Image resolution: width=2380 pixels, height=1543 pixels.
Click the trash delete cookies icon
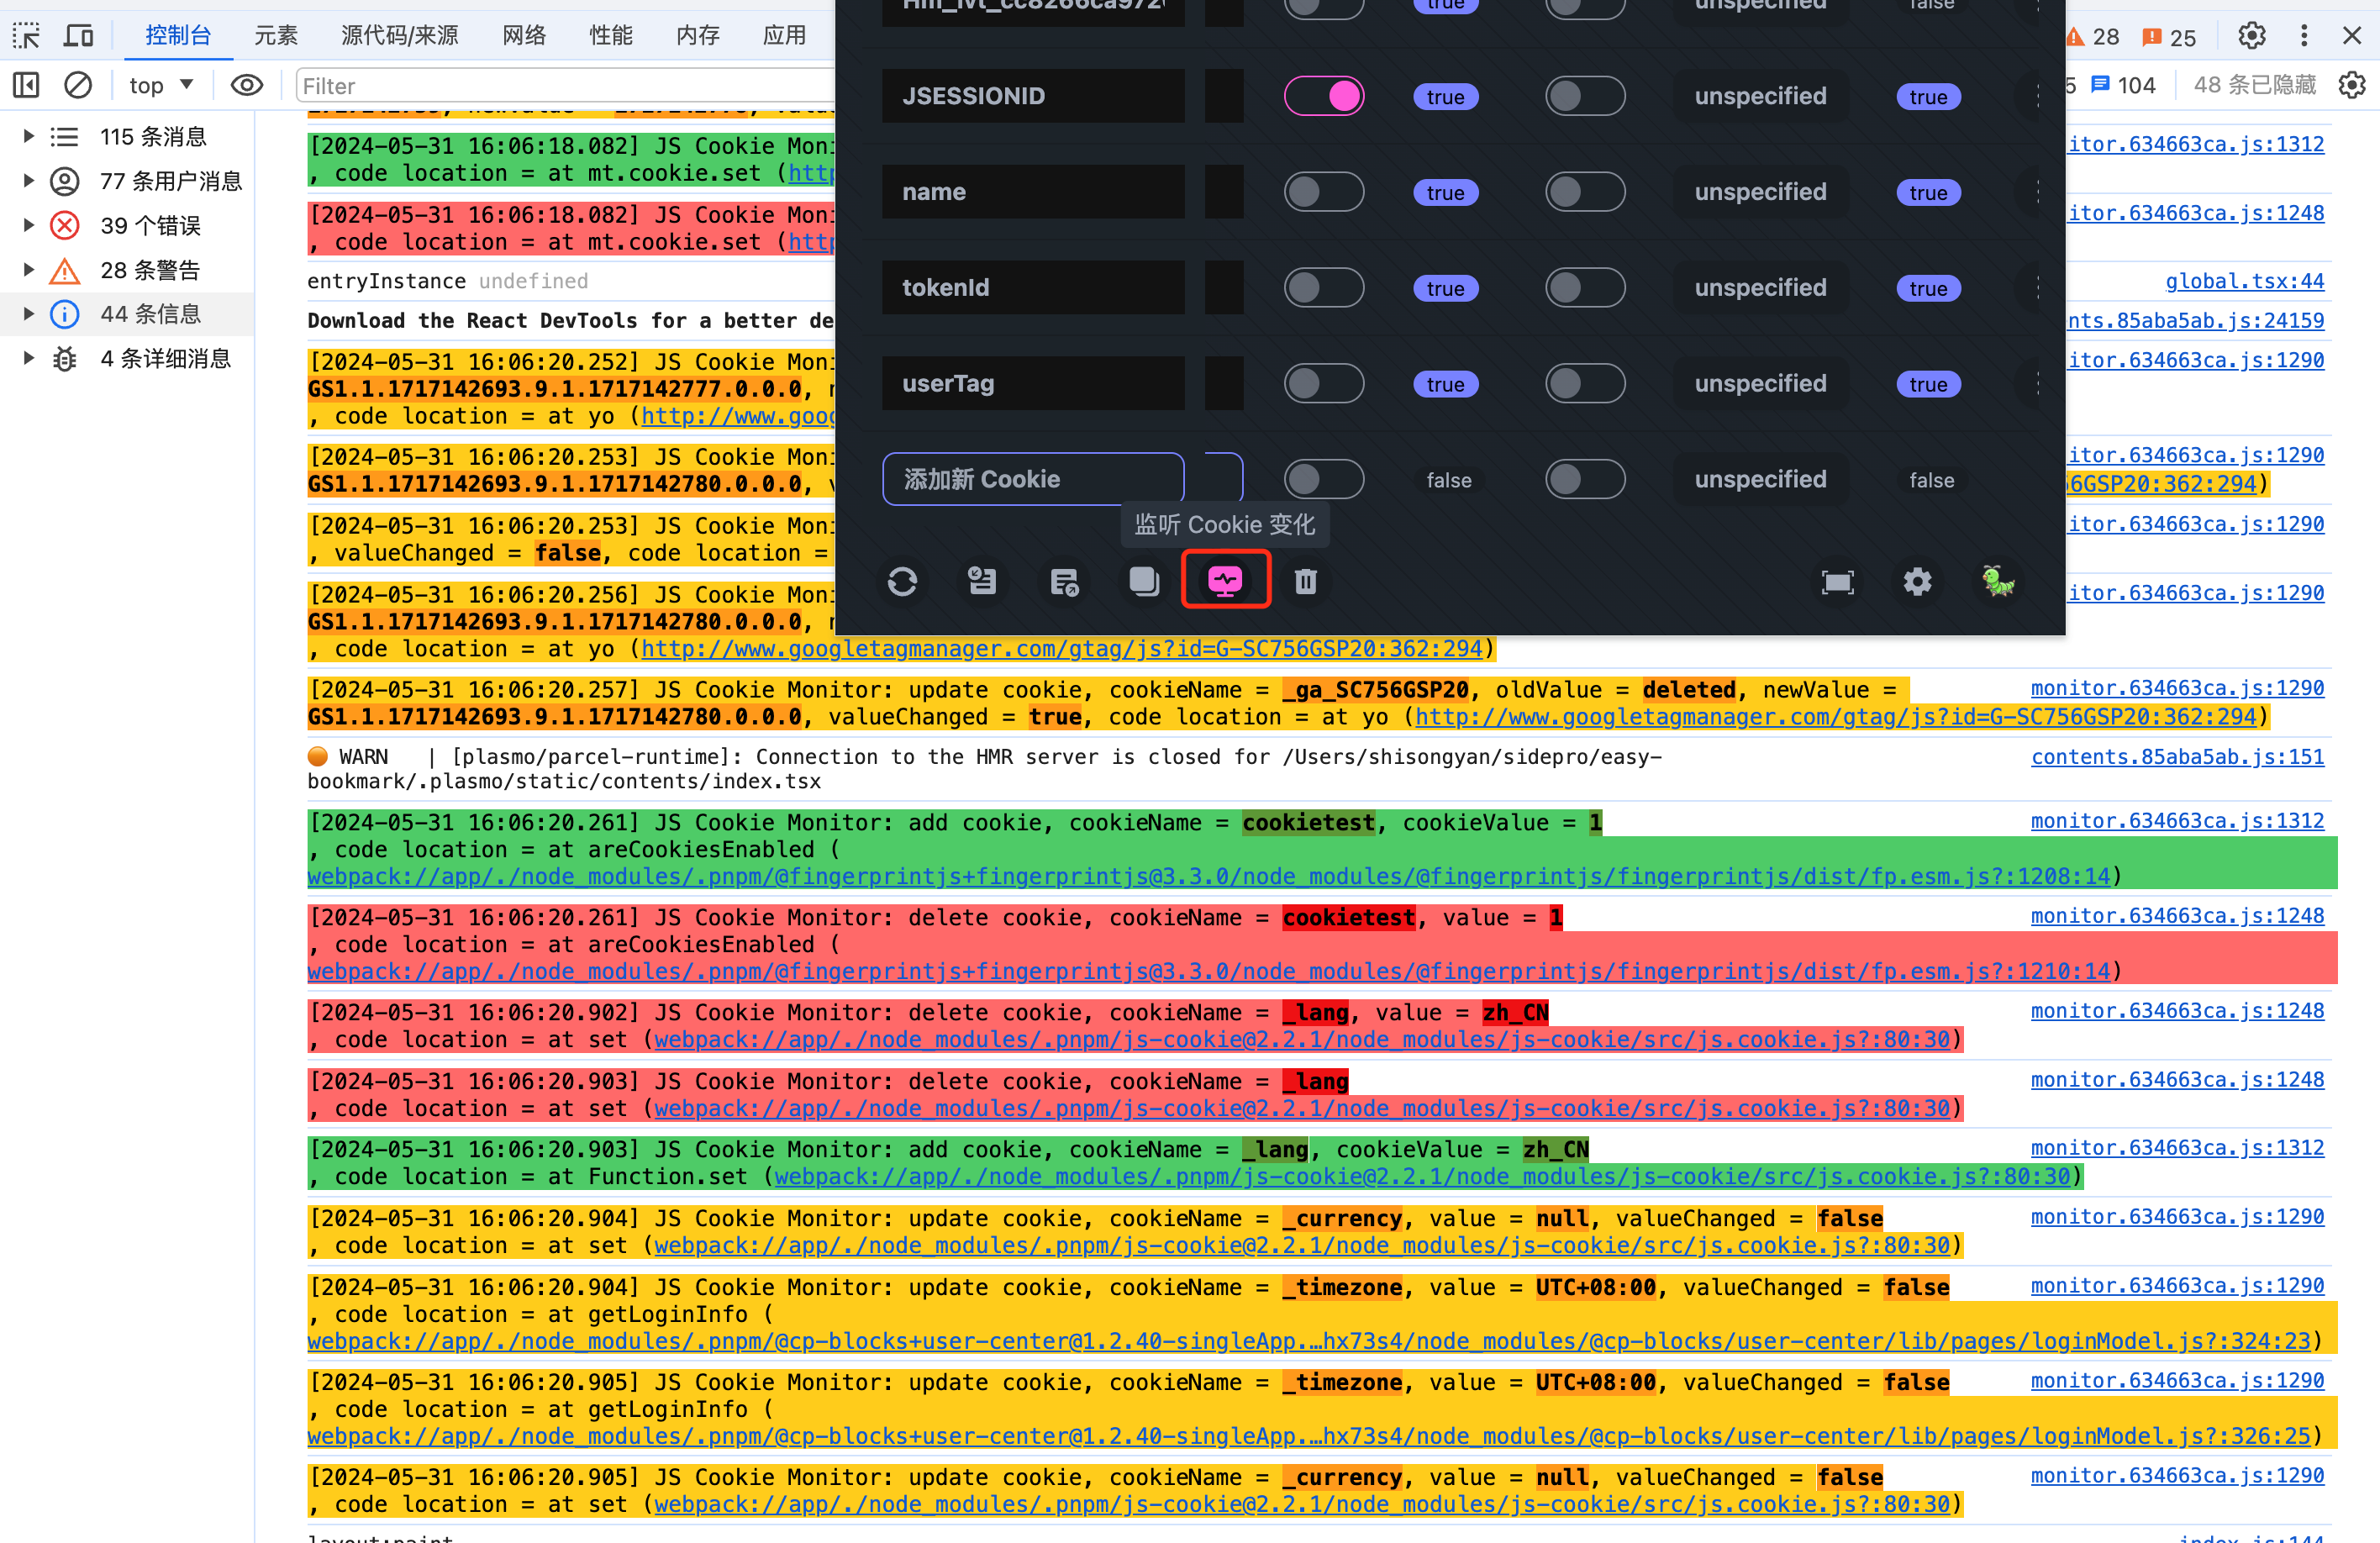(x=1306, y=581)
